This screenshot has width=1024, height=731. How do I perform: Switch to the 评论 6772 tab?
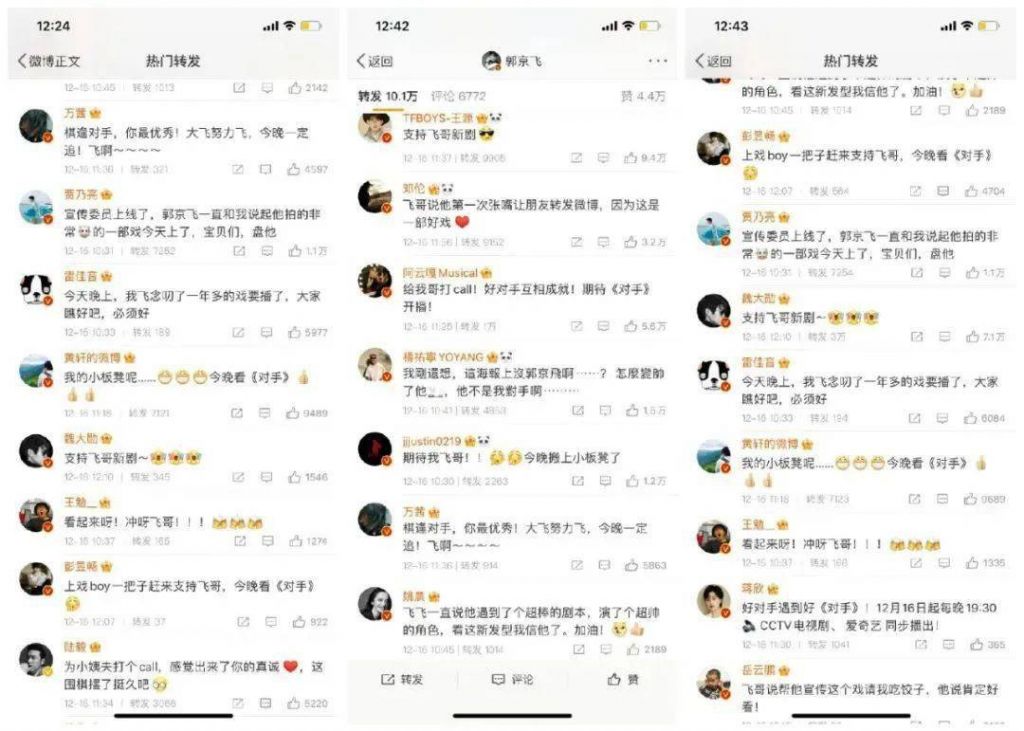[458, 96]
